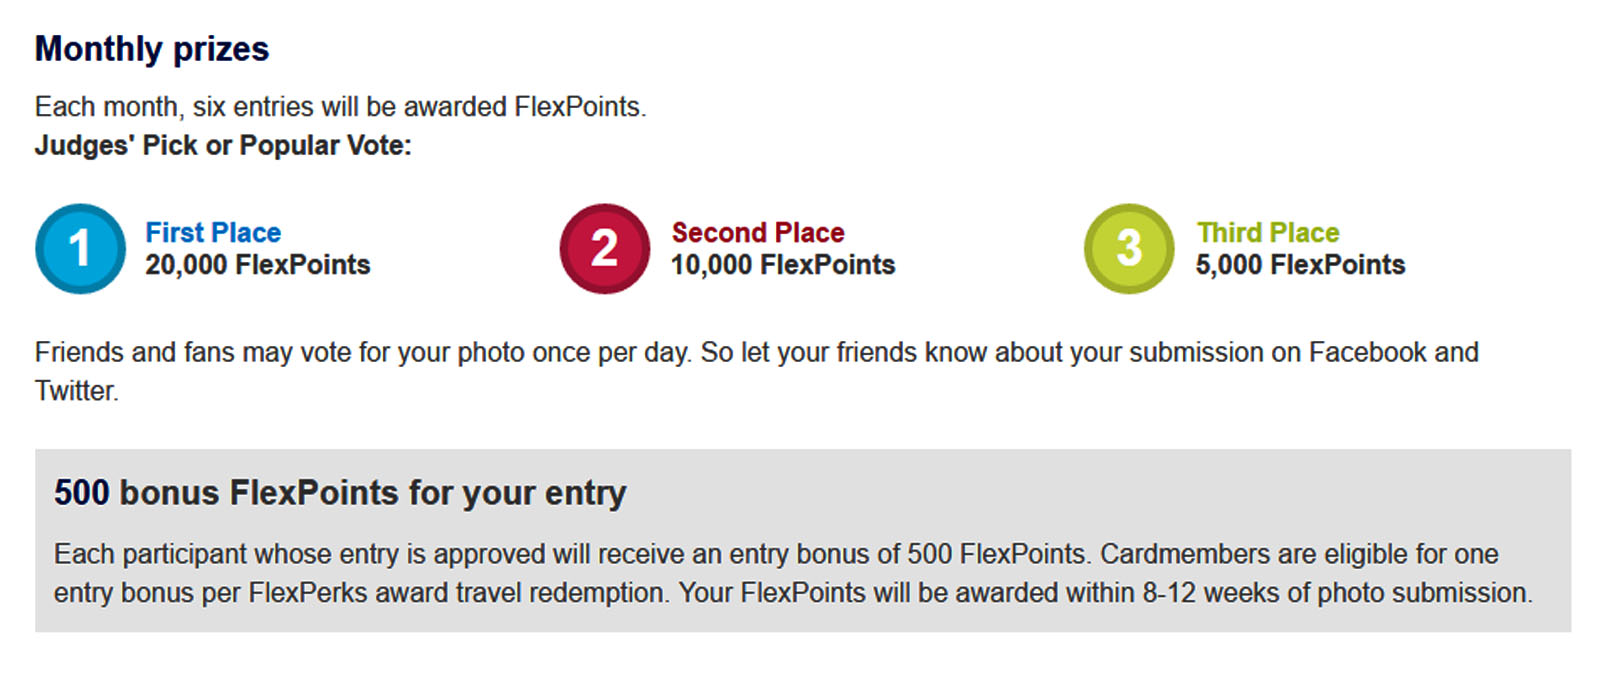Click the 500 bonus FlexPoints heading
Image resolution: width=1600 pixels, height=676 pixels.
point(340,493)
